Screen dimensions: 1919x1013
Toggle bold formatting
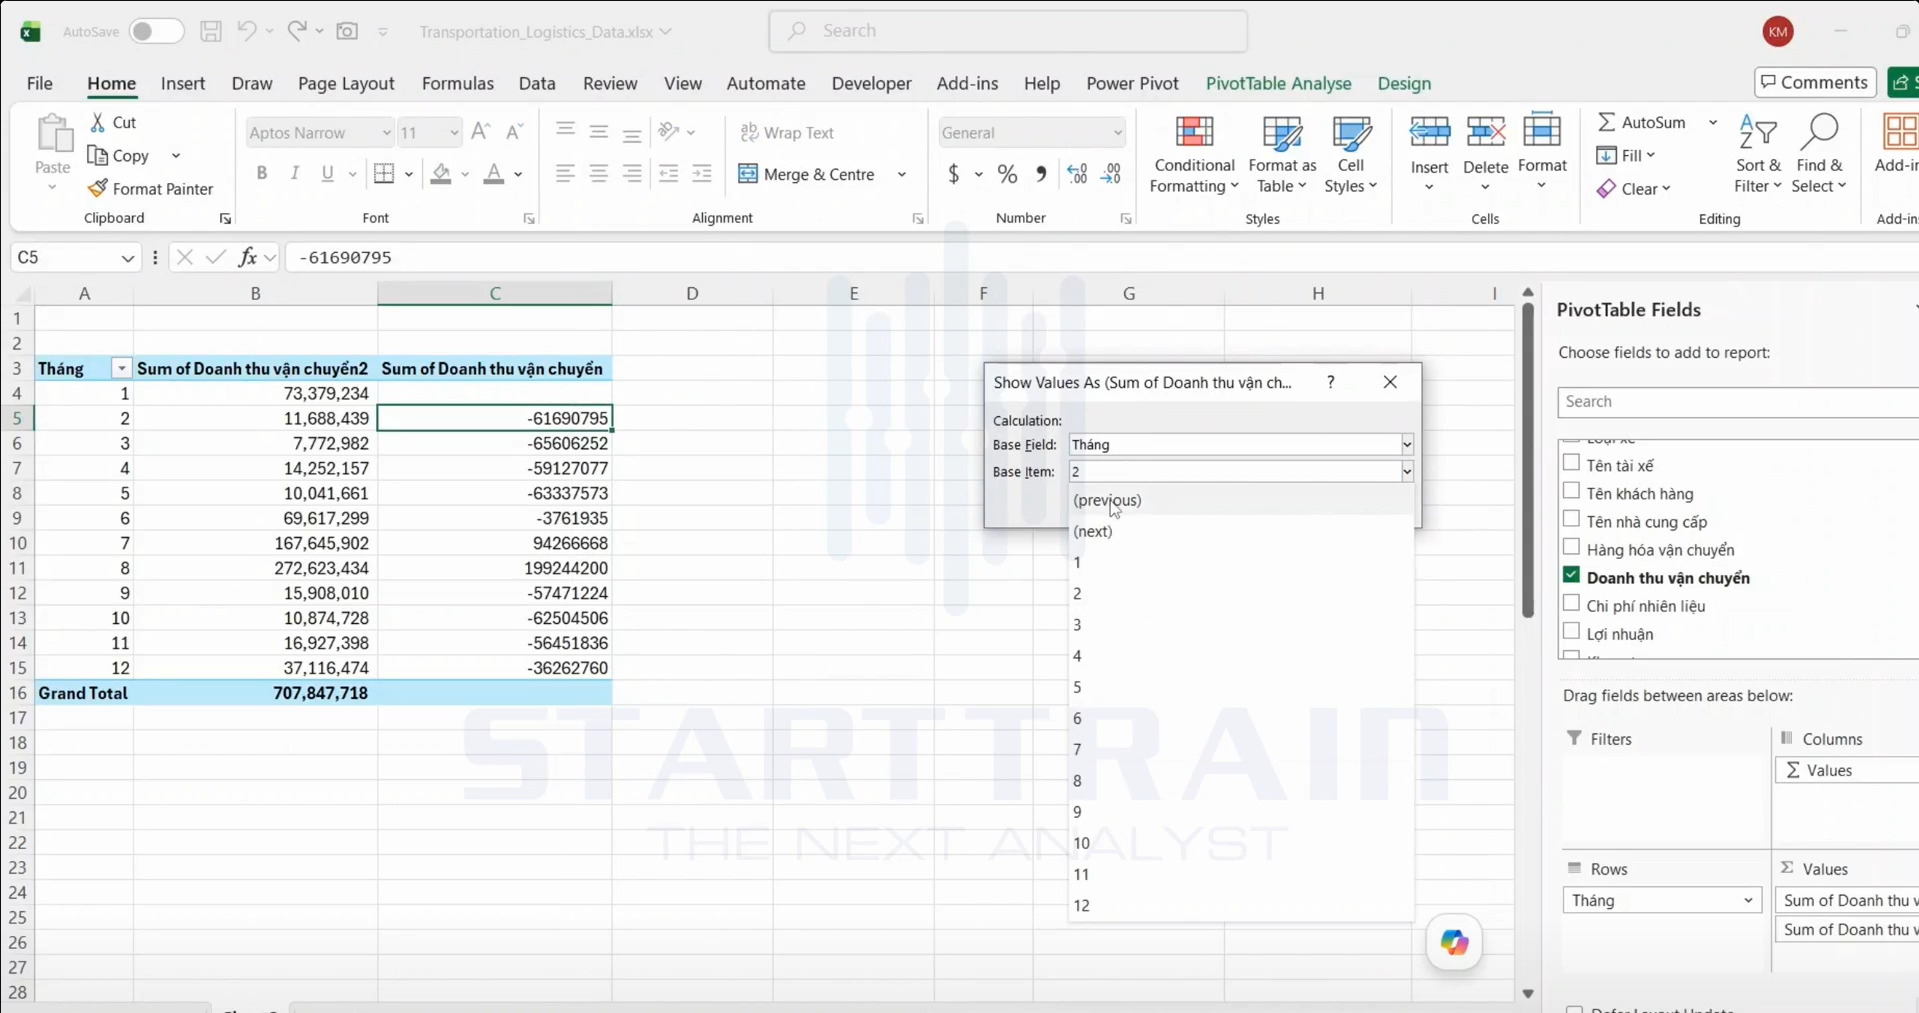click(262, 173)
